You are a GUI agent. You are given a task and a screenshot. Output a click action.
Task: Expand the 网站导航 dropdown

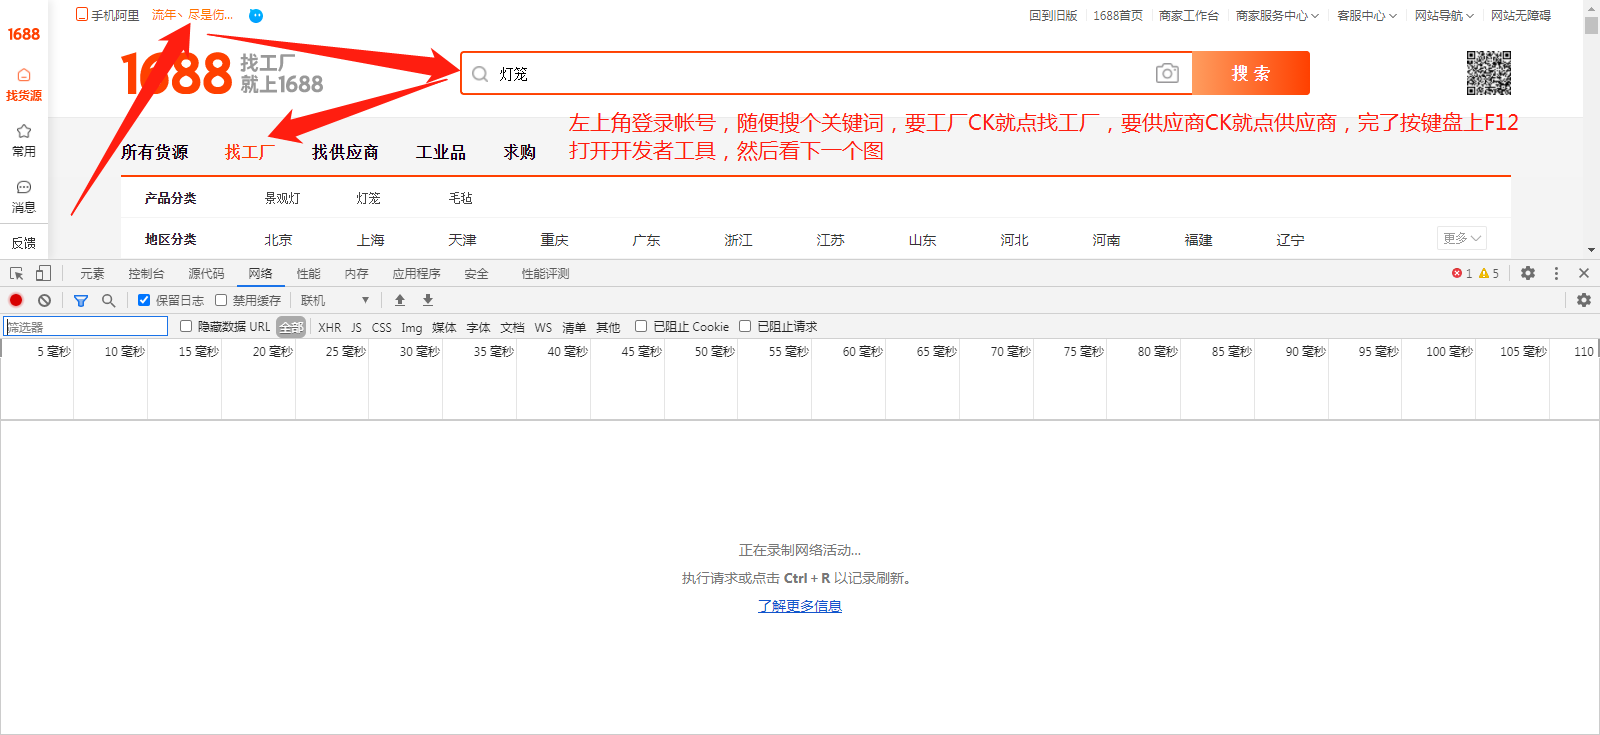coord(1444,16)
